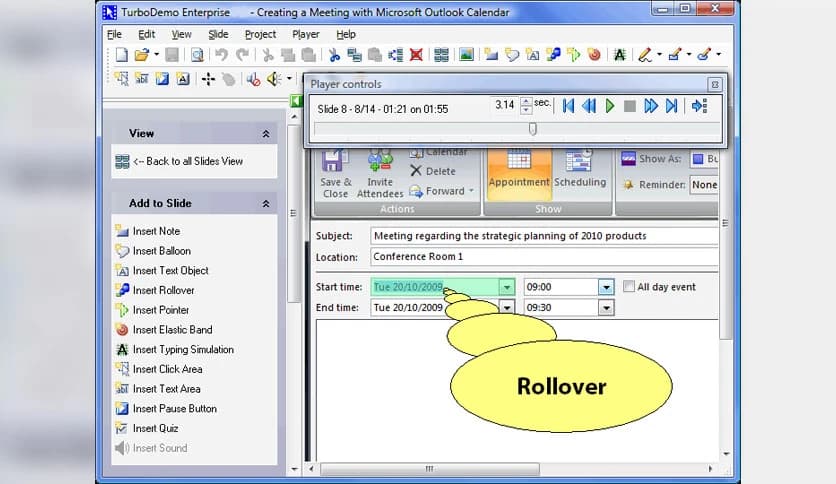Image resolution: width=836 pixels, height=484 pixels.
Task: Open the File menu
Action: click(114, 34)
